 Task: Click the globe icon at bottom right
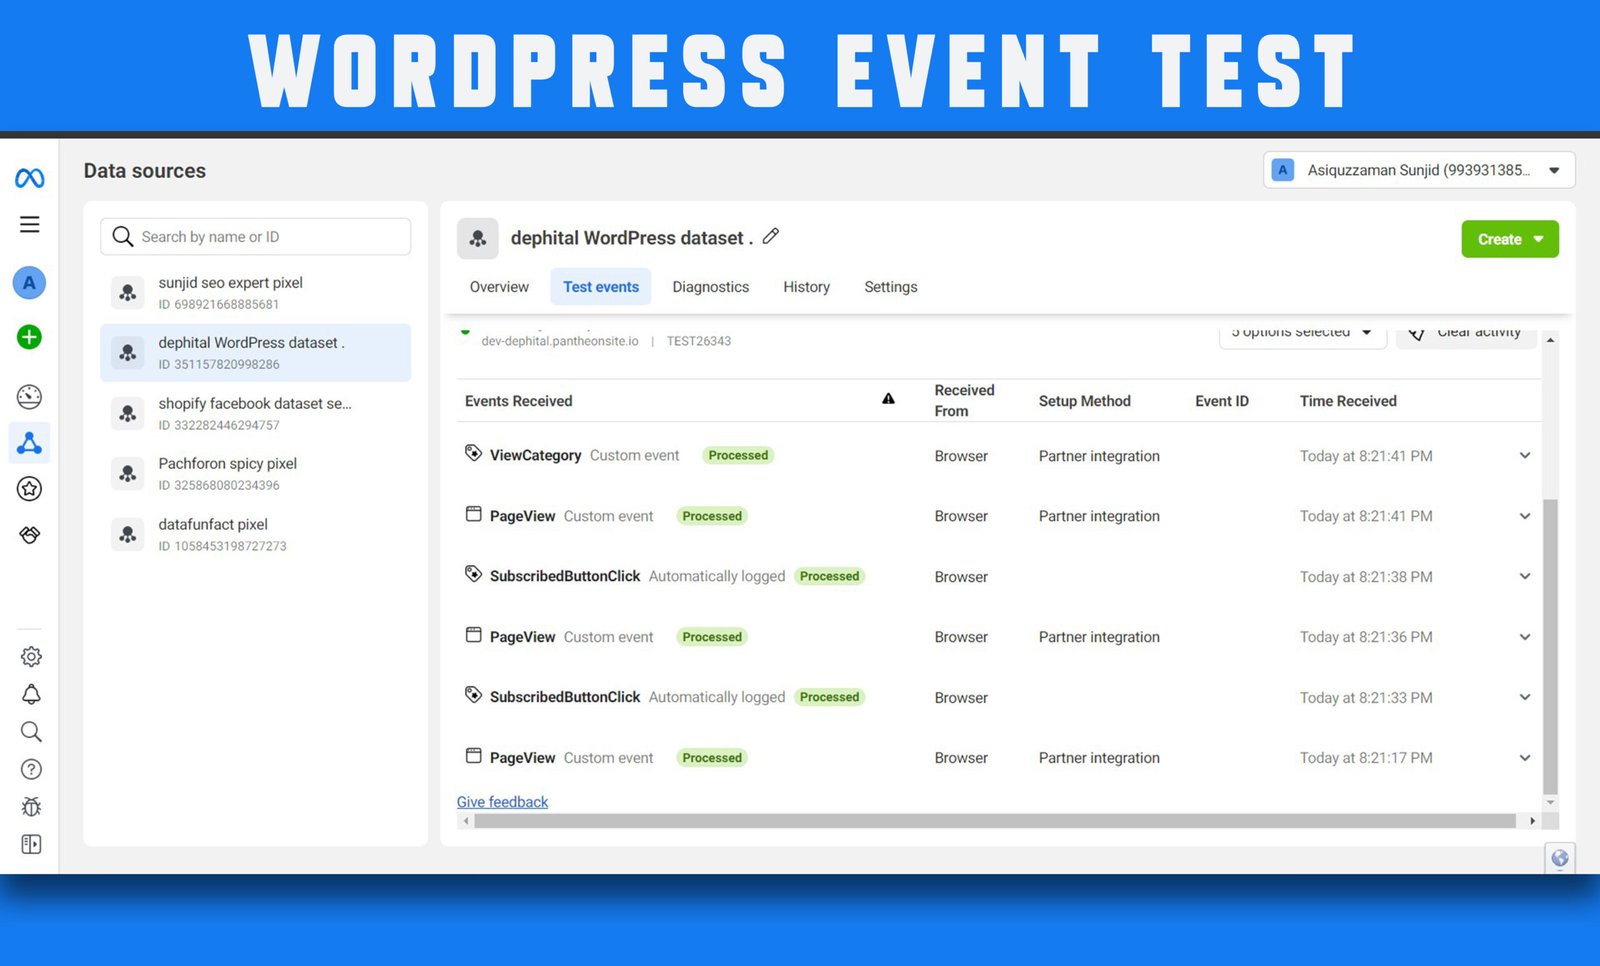tap(1559, 858)
